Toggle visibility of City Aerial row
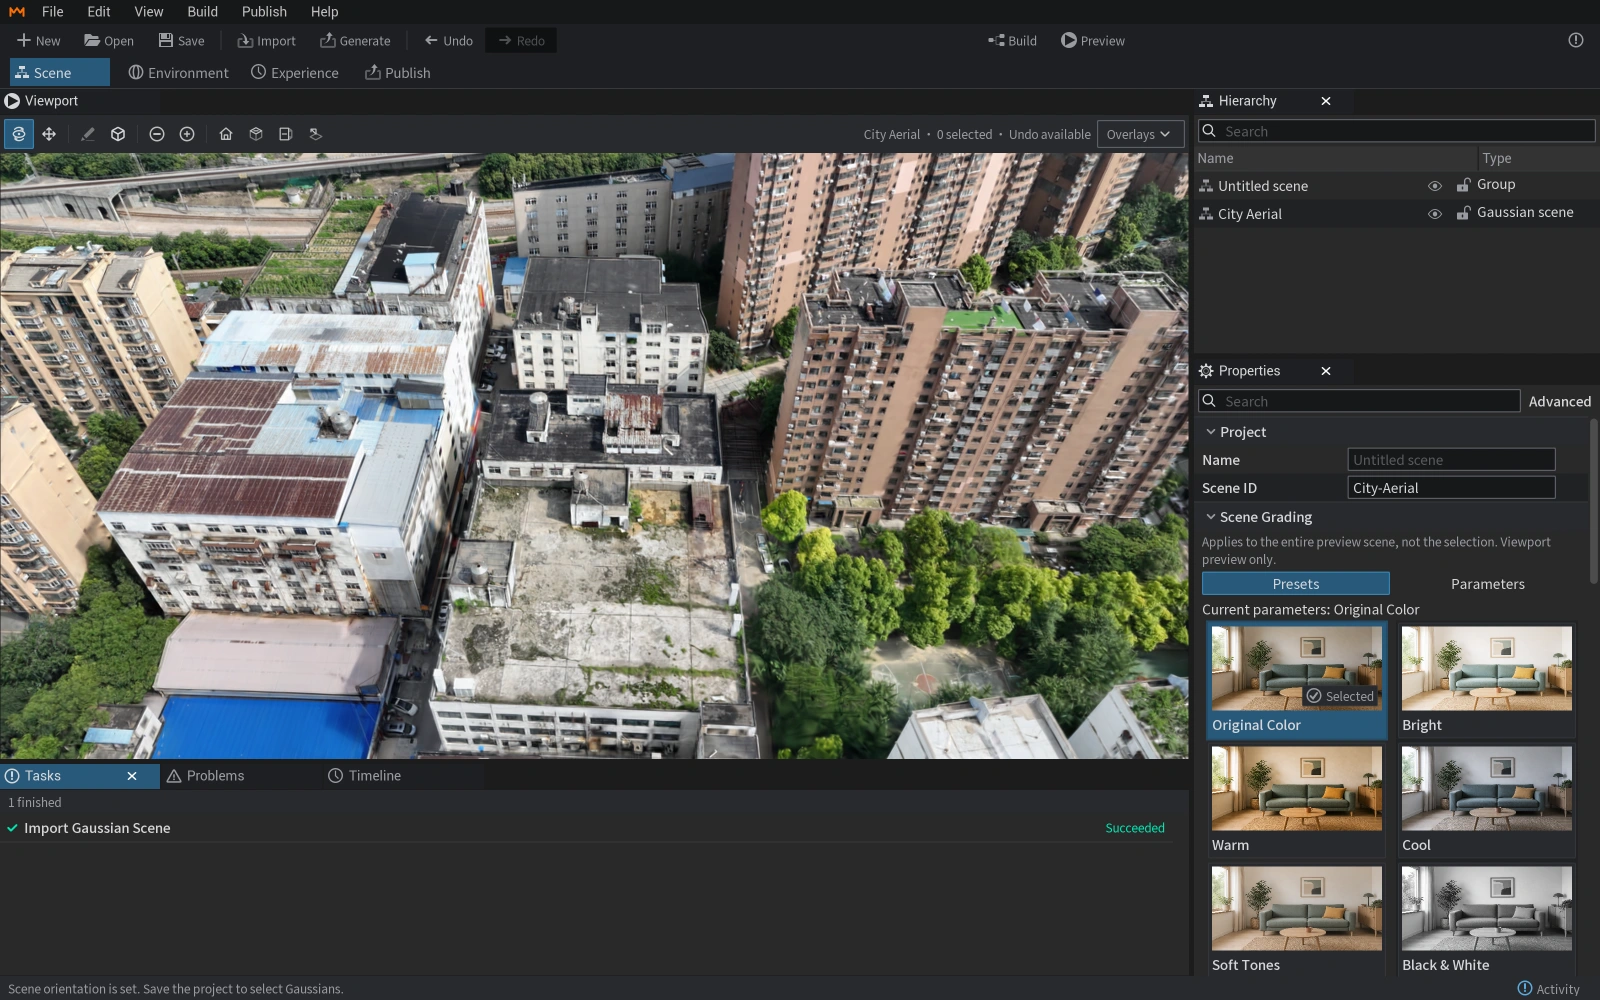 pos(1435,214)
